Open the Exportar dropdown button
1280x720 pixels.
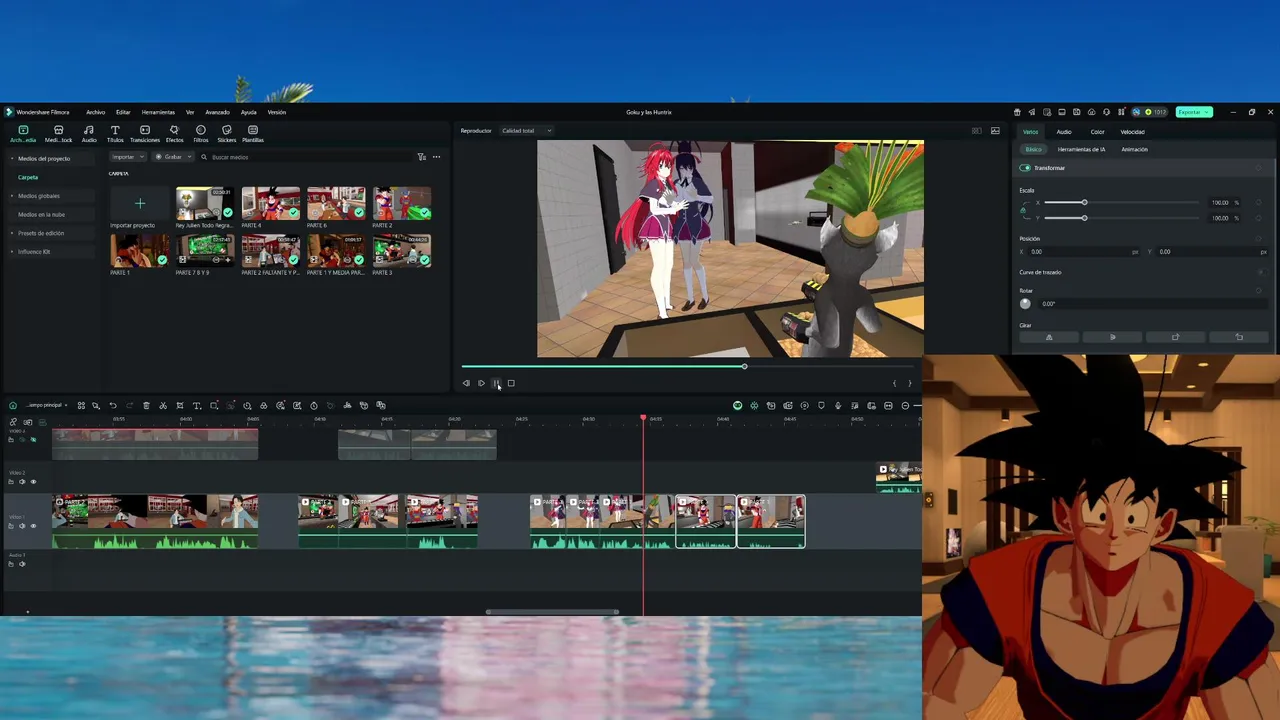point(1194,112)
